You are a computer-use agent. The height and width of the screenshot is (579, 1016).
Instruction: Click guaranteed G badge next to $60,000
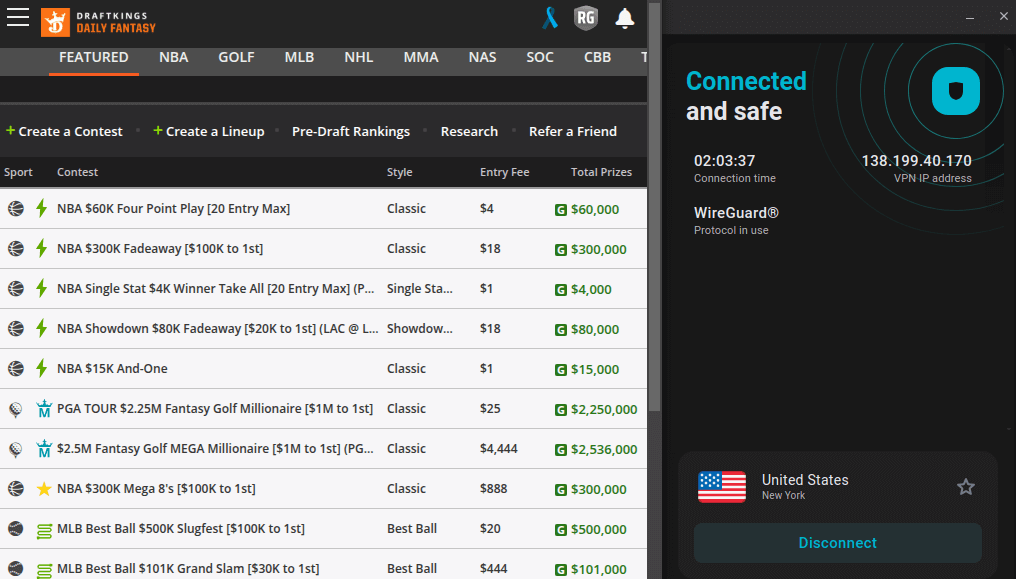pos(560,210)
